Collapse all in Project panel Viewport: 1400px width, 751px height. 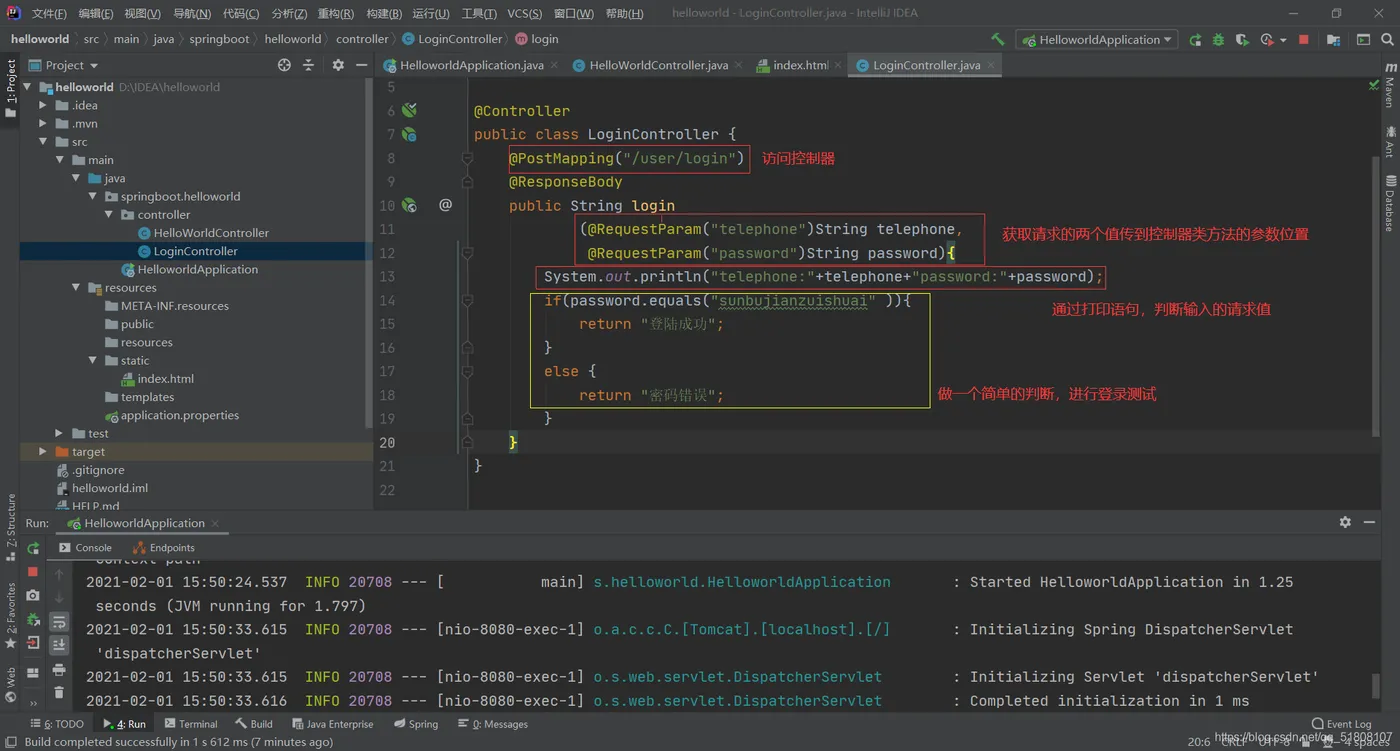point(308,65)
